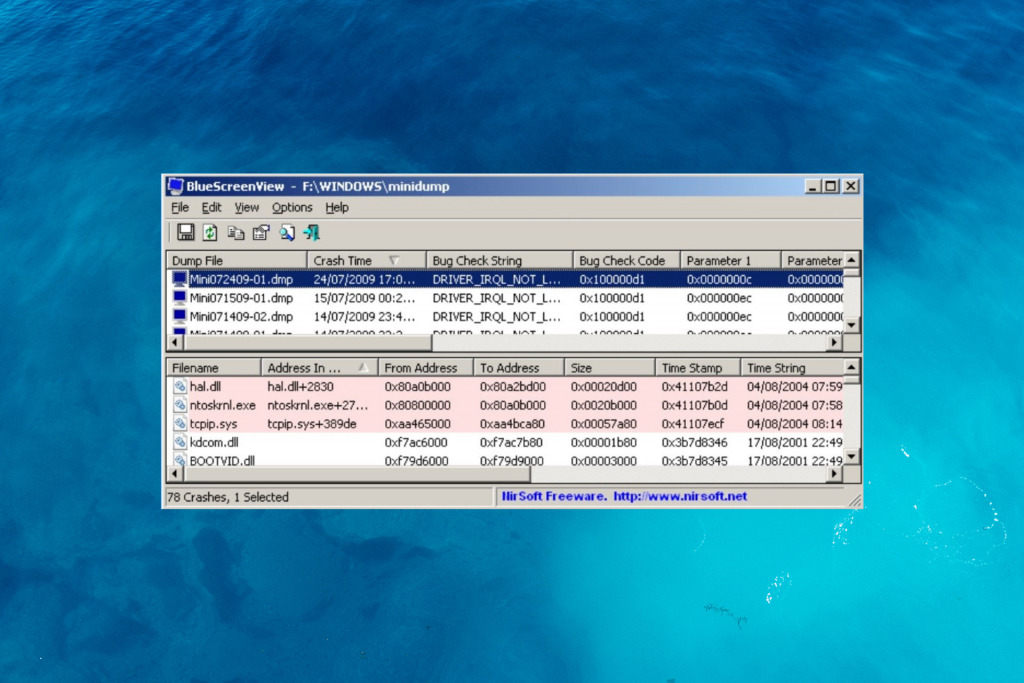The width and height of the screenshot is (1024, 683).
Task: Open the Options menu
Action: [x=292, y=207]
